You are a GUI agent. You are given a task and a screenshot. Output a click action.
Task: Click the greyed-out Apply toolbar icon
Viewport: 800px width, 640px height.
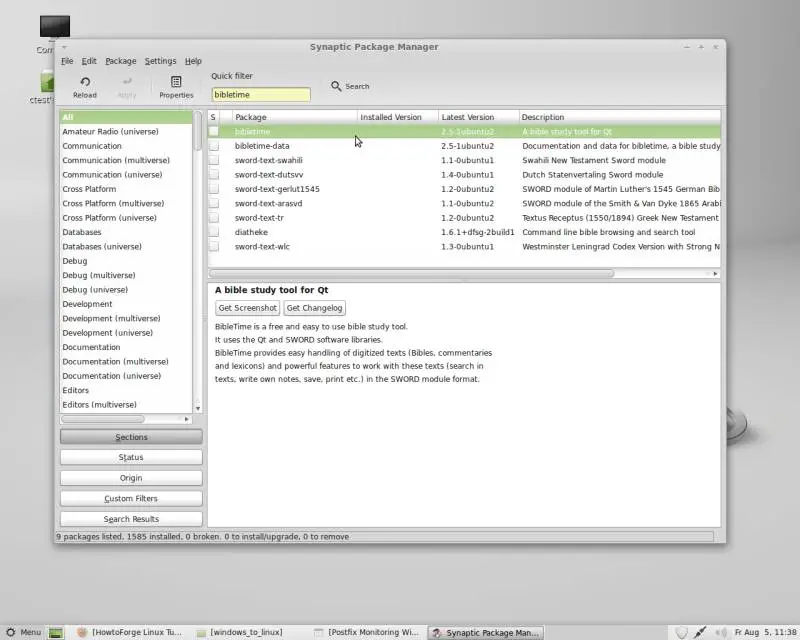point(127,82)
